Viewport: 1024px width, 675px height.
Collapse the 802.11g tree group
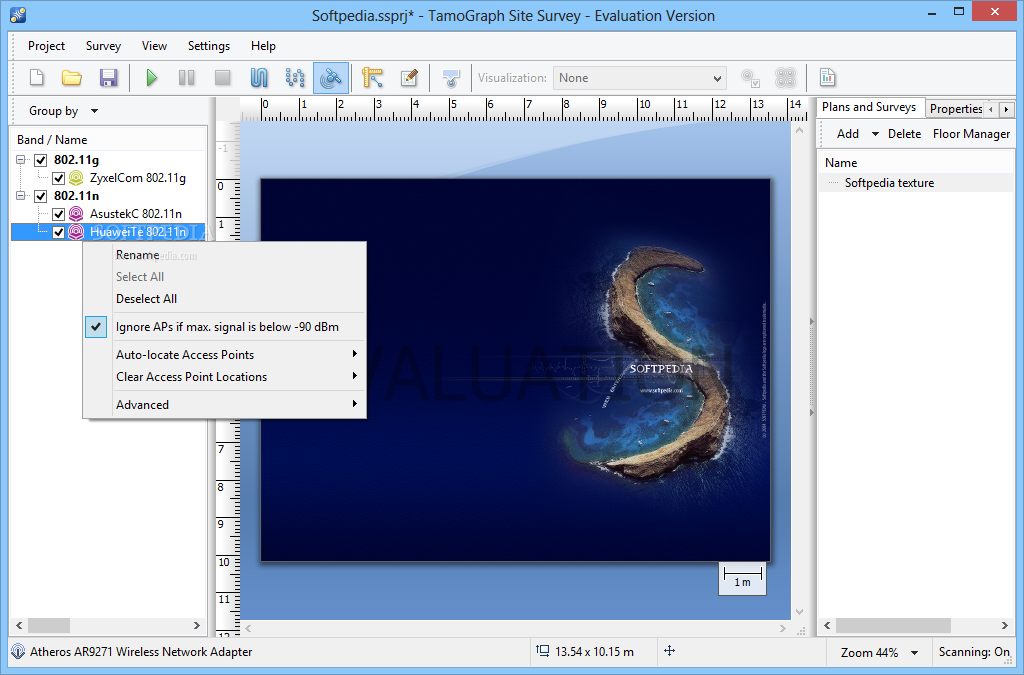click(21, 160)
